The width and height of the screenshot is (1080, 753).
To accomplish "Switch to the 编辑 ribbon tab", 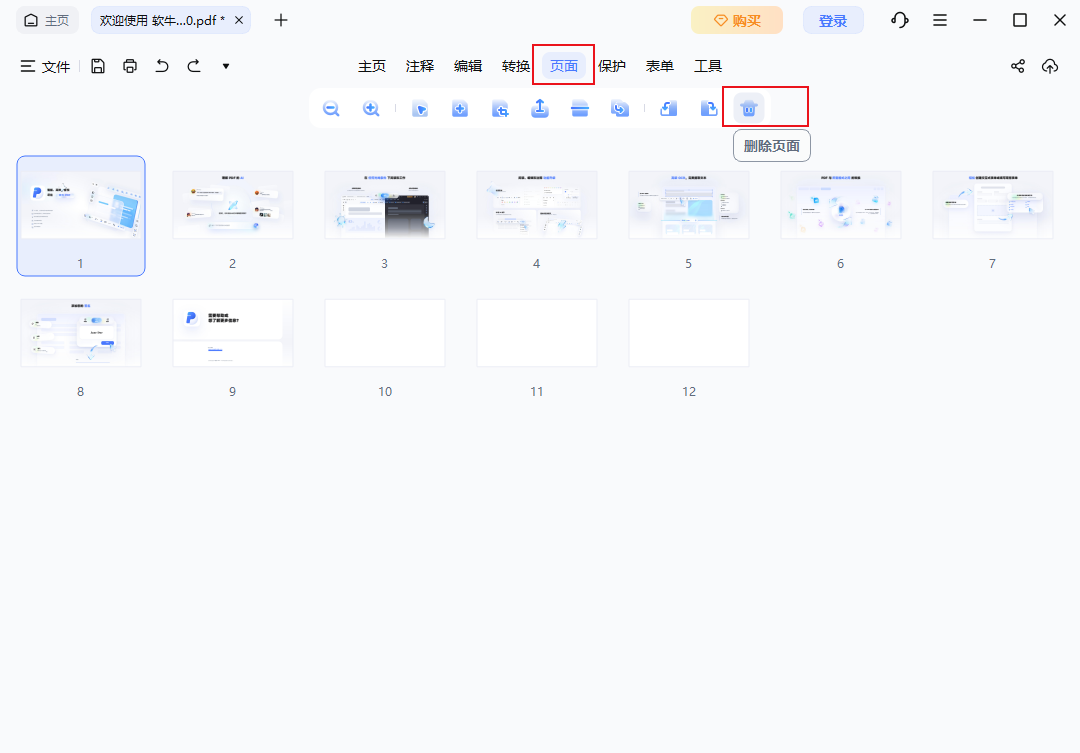I will click(468, 66).
